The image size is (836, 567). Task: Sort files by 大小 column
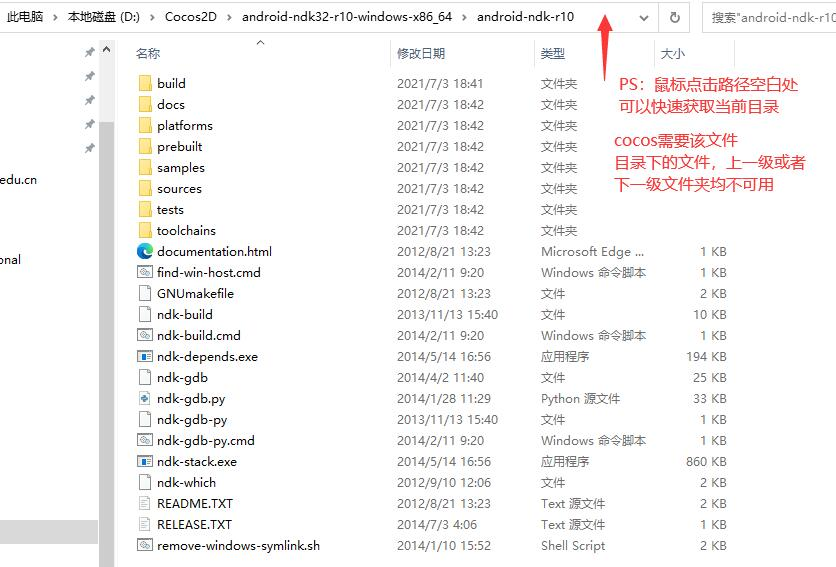[x=673, y=53]
